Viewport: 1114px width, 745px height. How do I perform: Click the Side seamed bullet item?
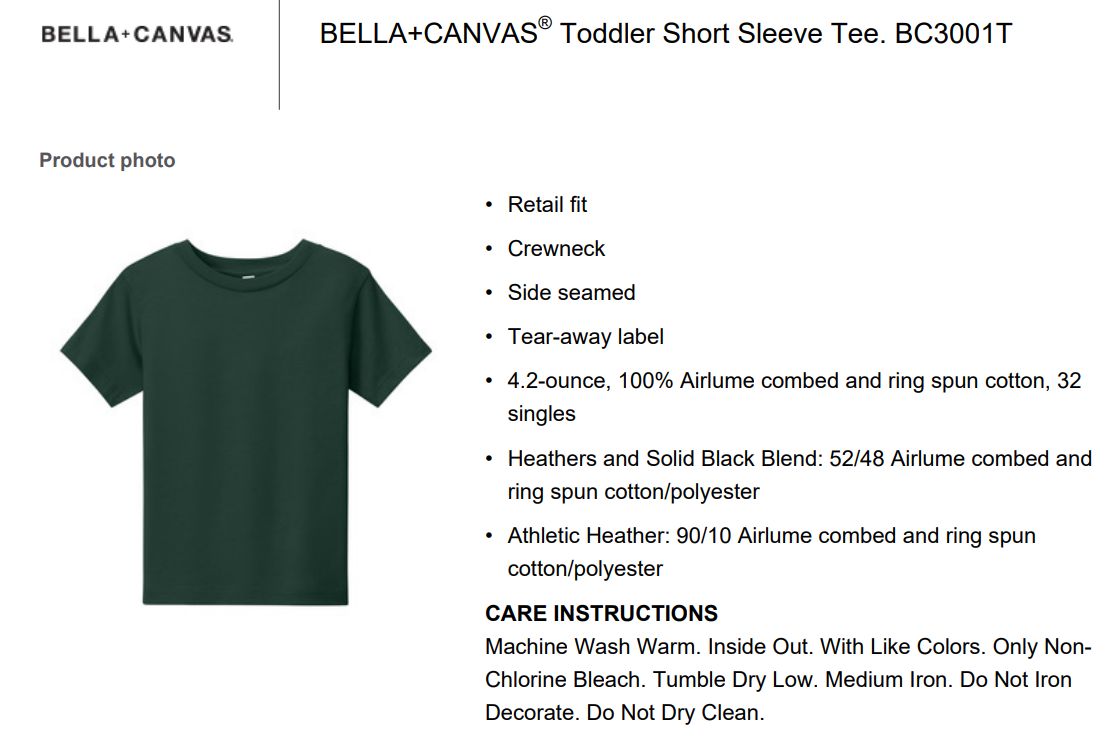pos(571,293)
